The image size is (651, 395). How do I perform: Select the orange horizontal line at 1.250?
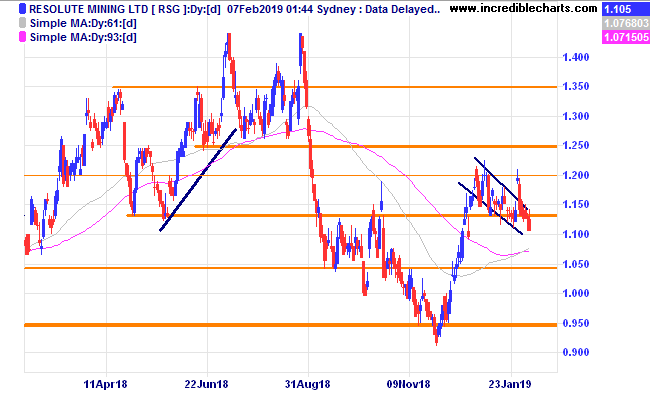(x=376, y=146)
